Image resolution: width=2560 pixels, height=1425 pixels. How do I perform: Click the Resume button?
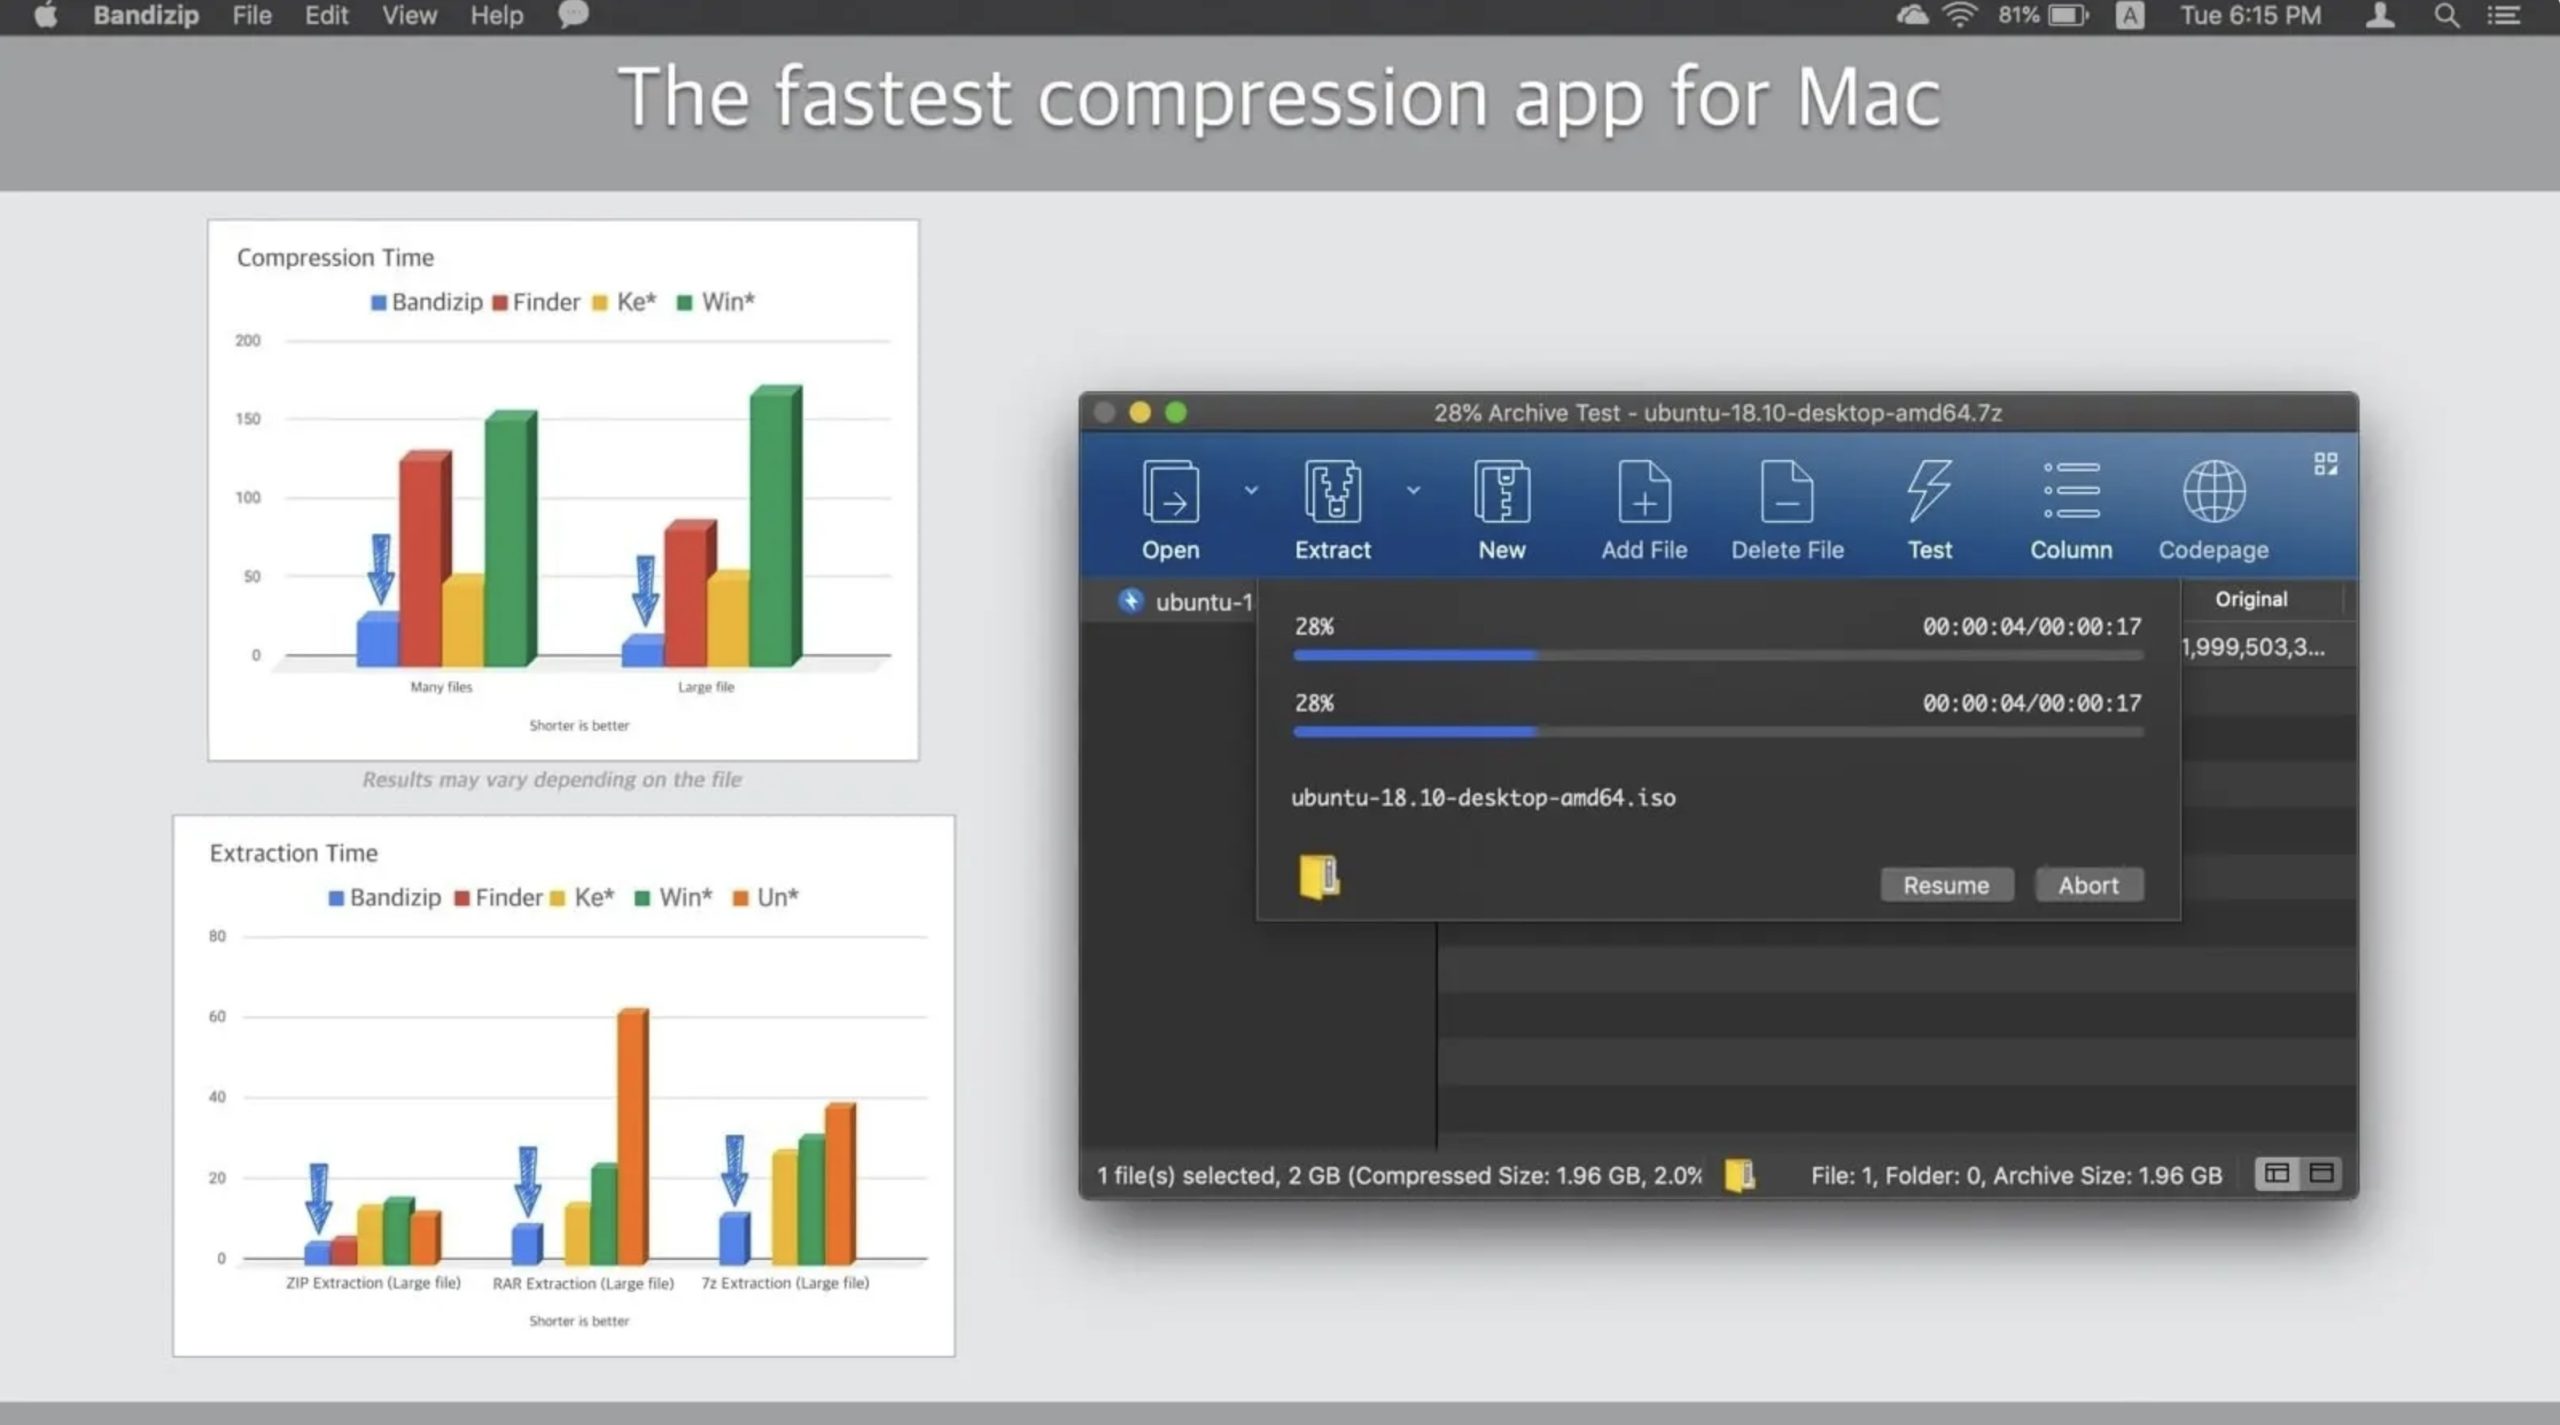[x=1946, y=884]
